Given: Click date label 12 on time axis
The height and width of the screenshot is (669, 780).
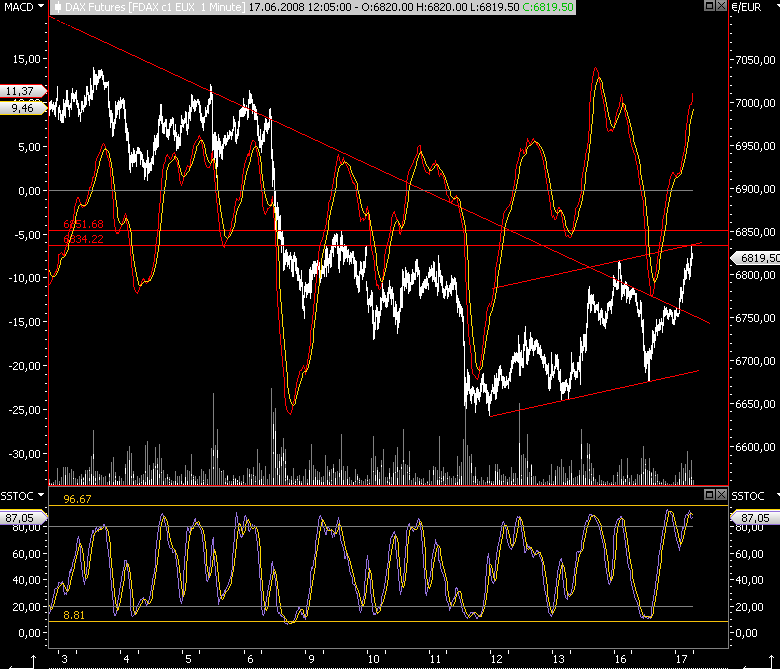Looking at the screenshot, I should (497, 659).
